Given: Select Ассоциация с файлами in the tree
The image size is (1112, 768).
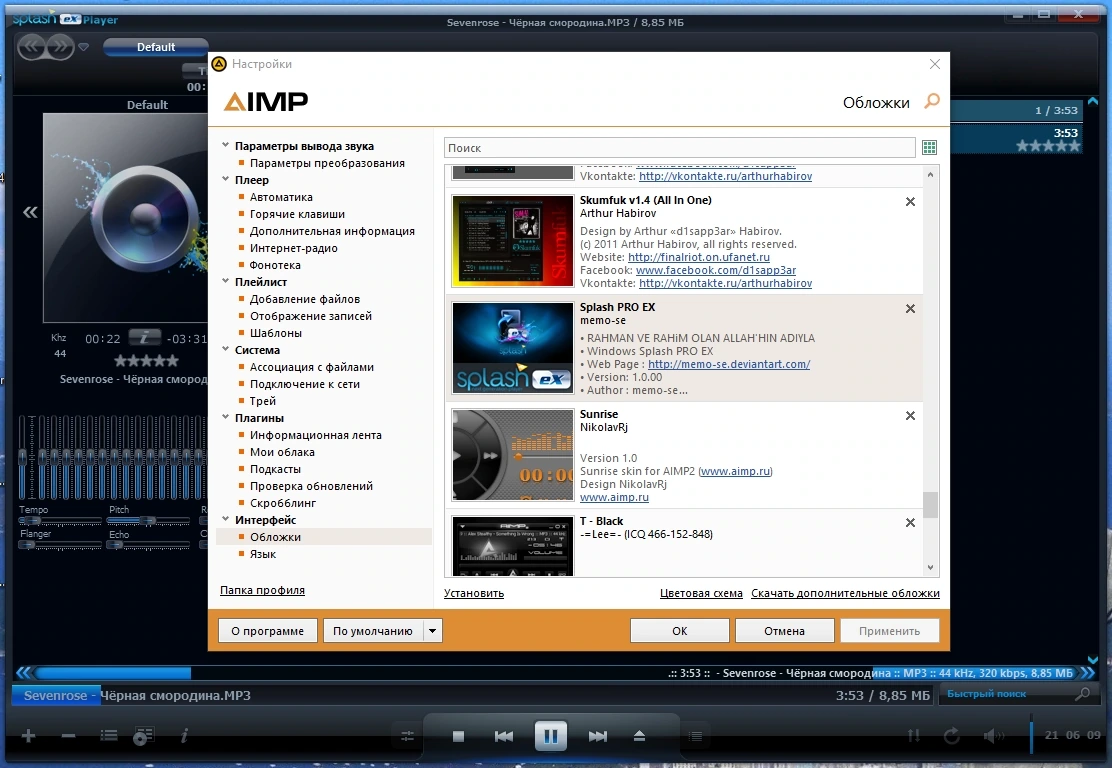Looking at the screenshot, I should pyautogui.click(x=311, y=367).
